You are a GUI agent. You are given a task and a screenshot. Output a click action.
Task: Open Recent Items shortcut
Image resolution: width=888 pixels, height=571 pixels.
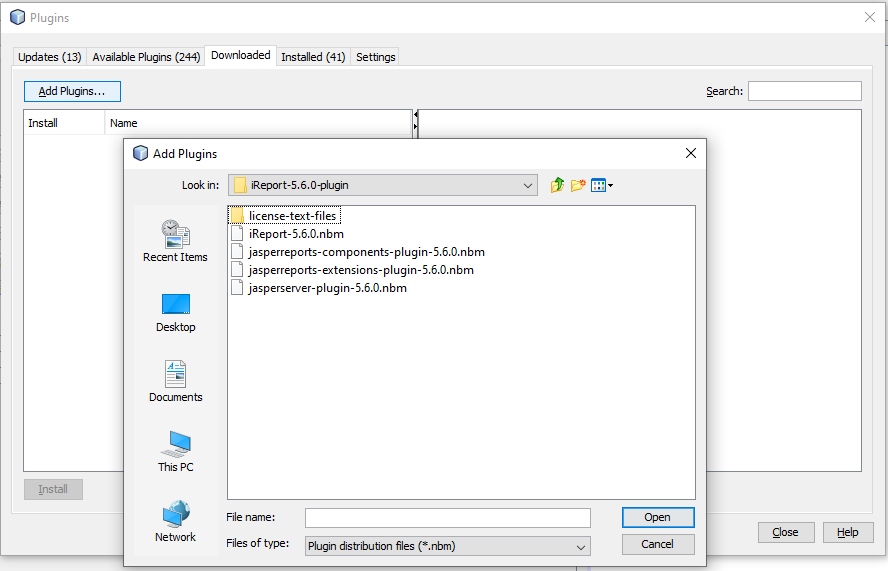pos(176,242)
